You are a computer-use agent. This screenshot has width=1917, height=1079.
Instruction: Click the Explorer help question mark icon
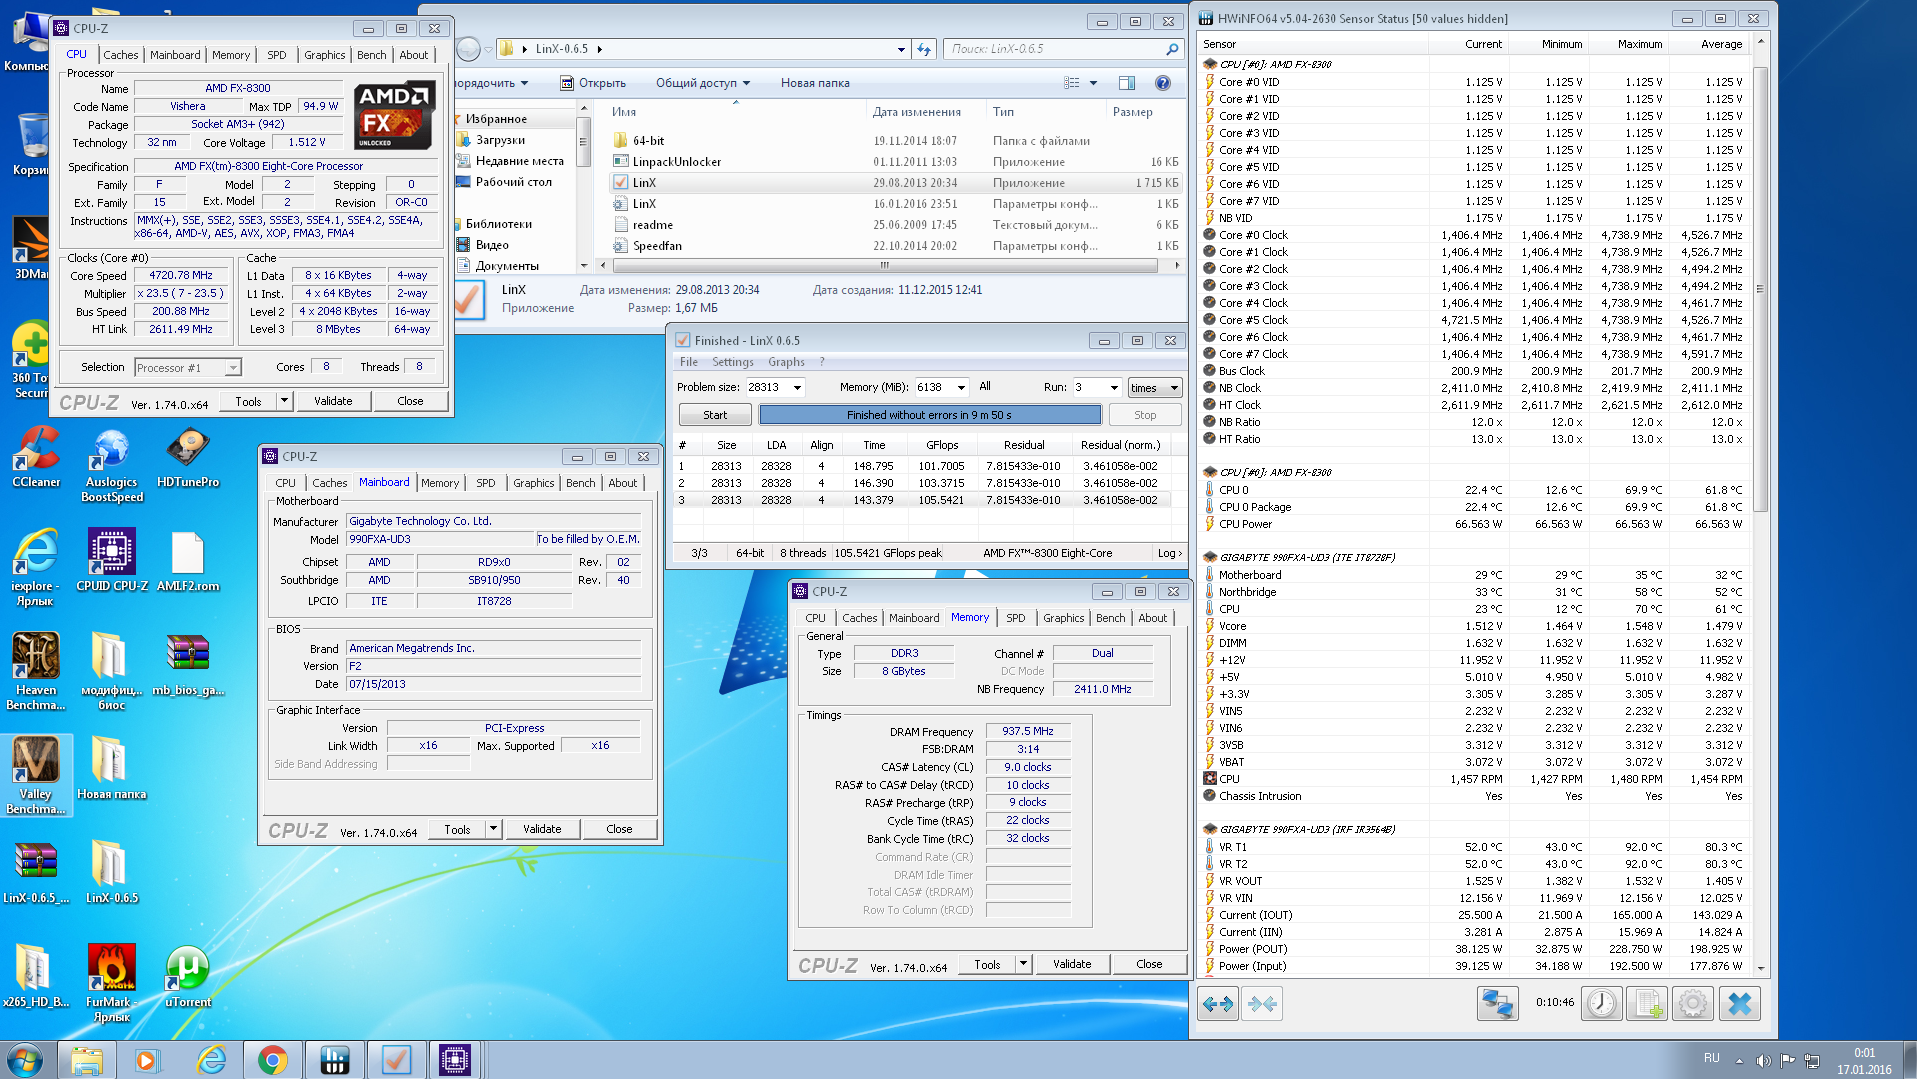coord(1162,83)
